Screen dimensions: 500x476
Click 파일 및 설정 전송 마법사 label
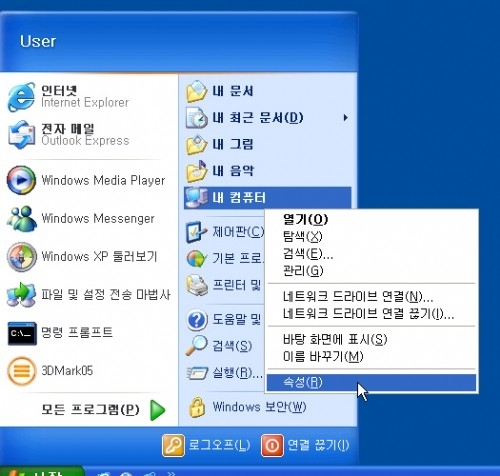pyautogui.click(x=106, y=294)
